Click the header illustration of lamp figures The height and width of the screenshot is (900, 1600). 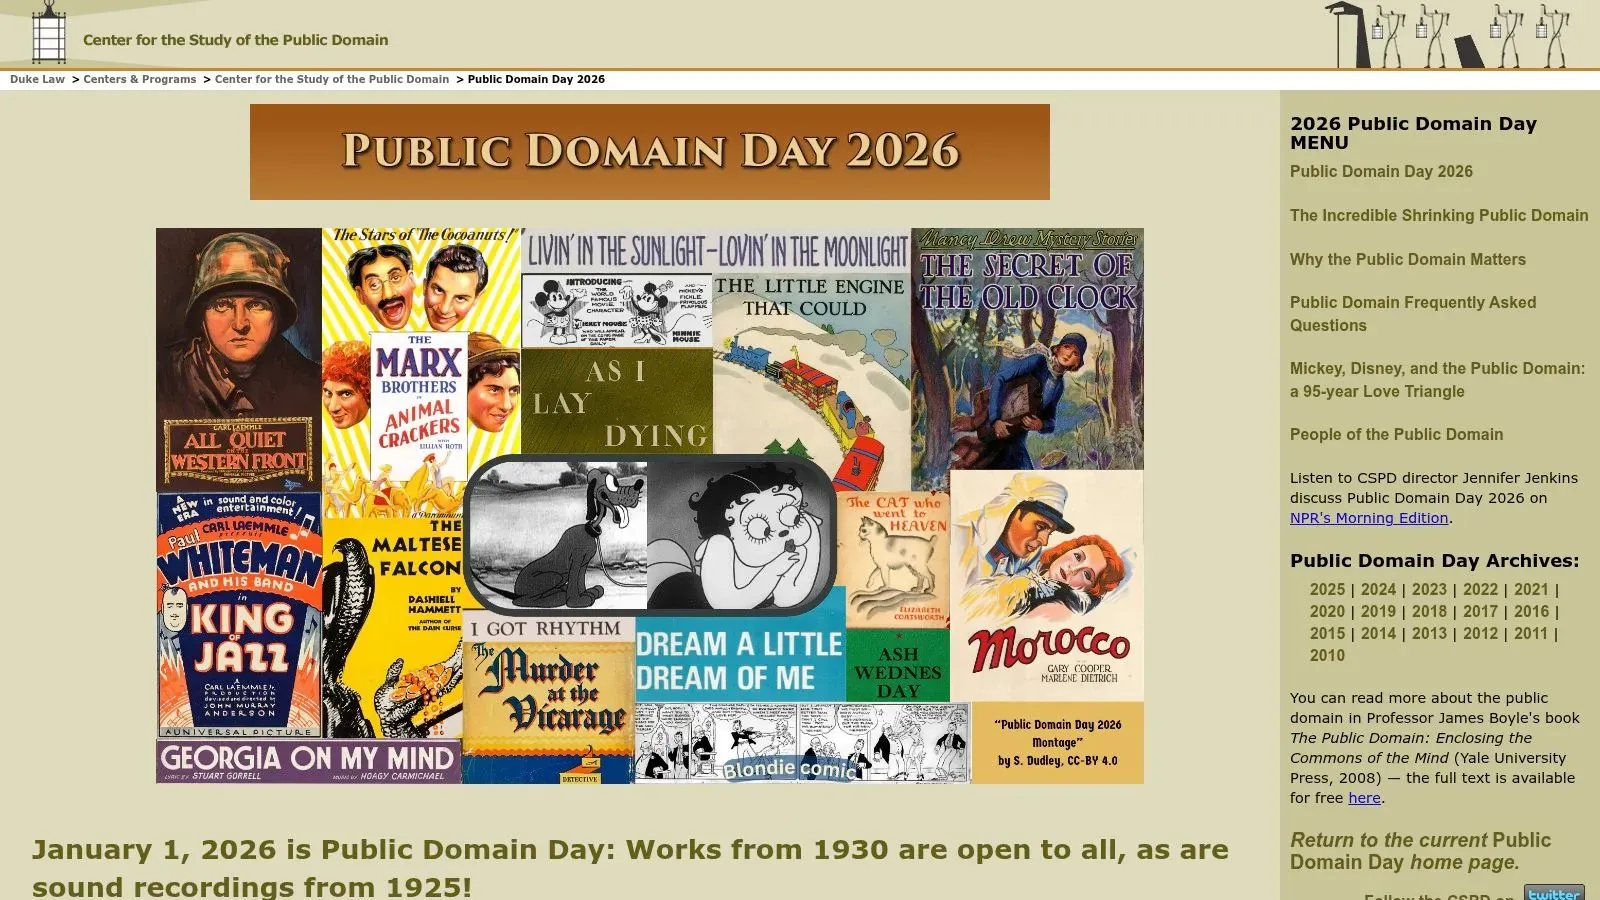[x=1448, y=35]
